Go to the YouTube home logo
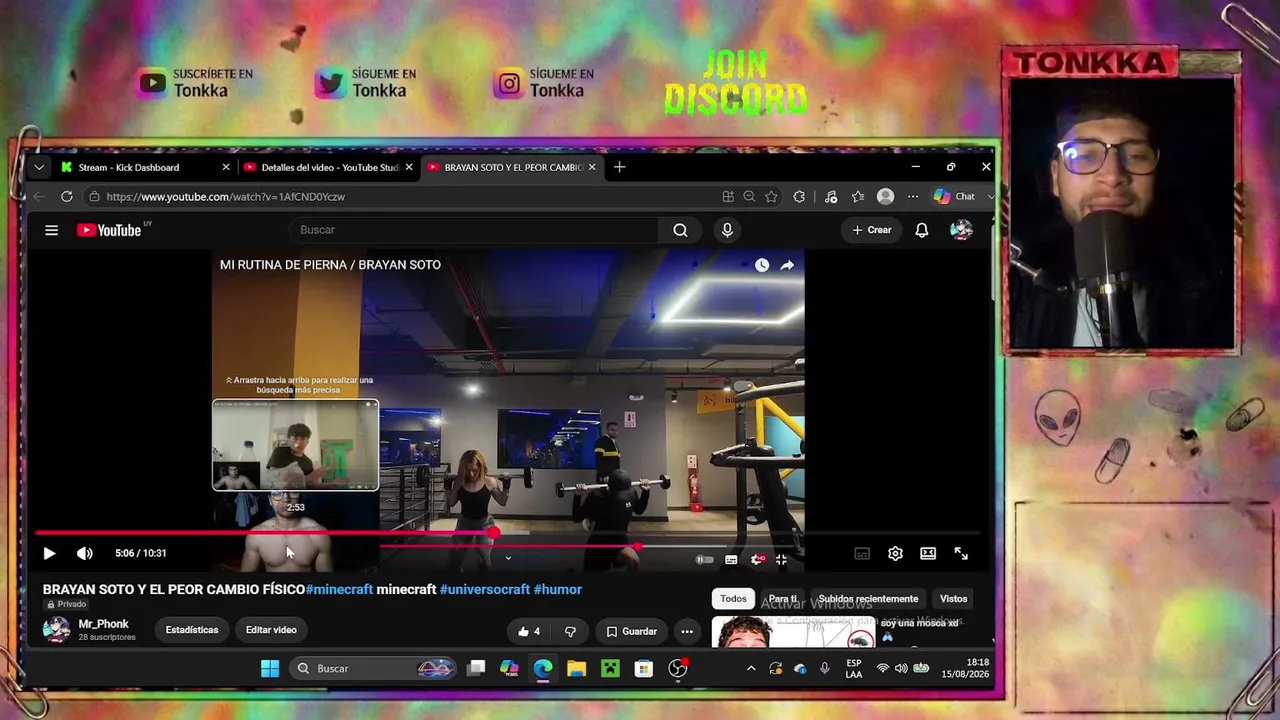The width and height of the screenshot is (1280, 720). 109,230
